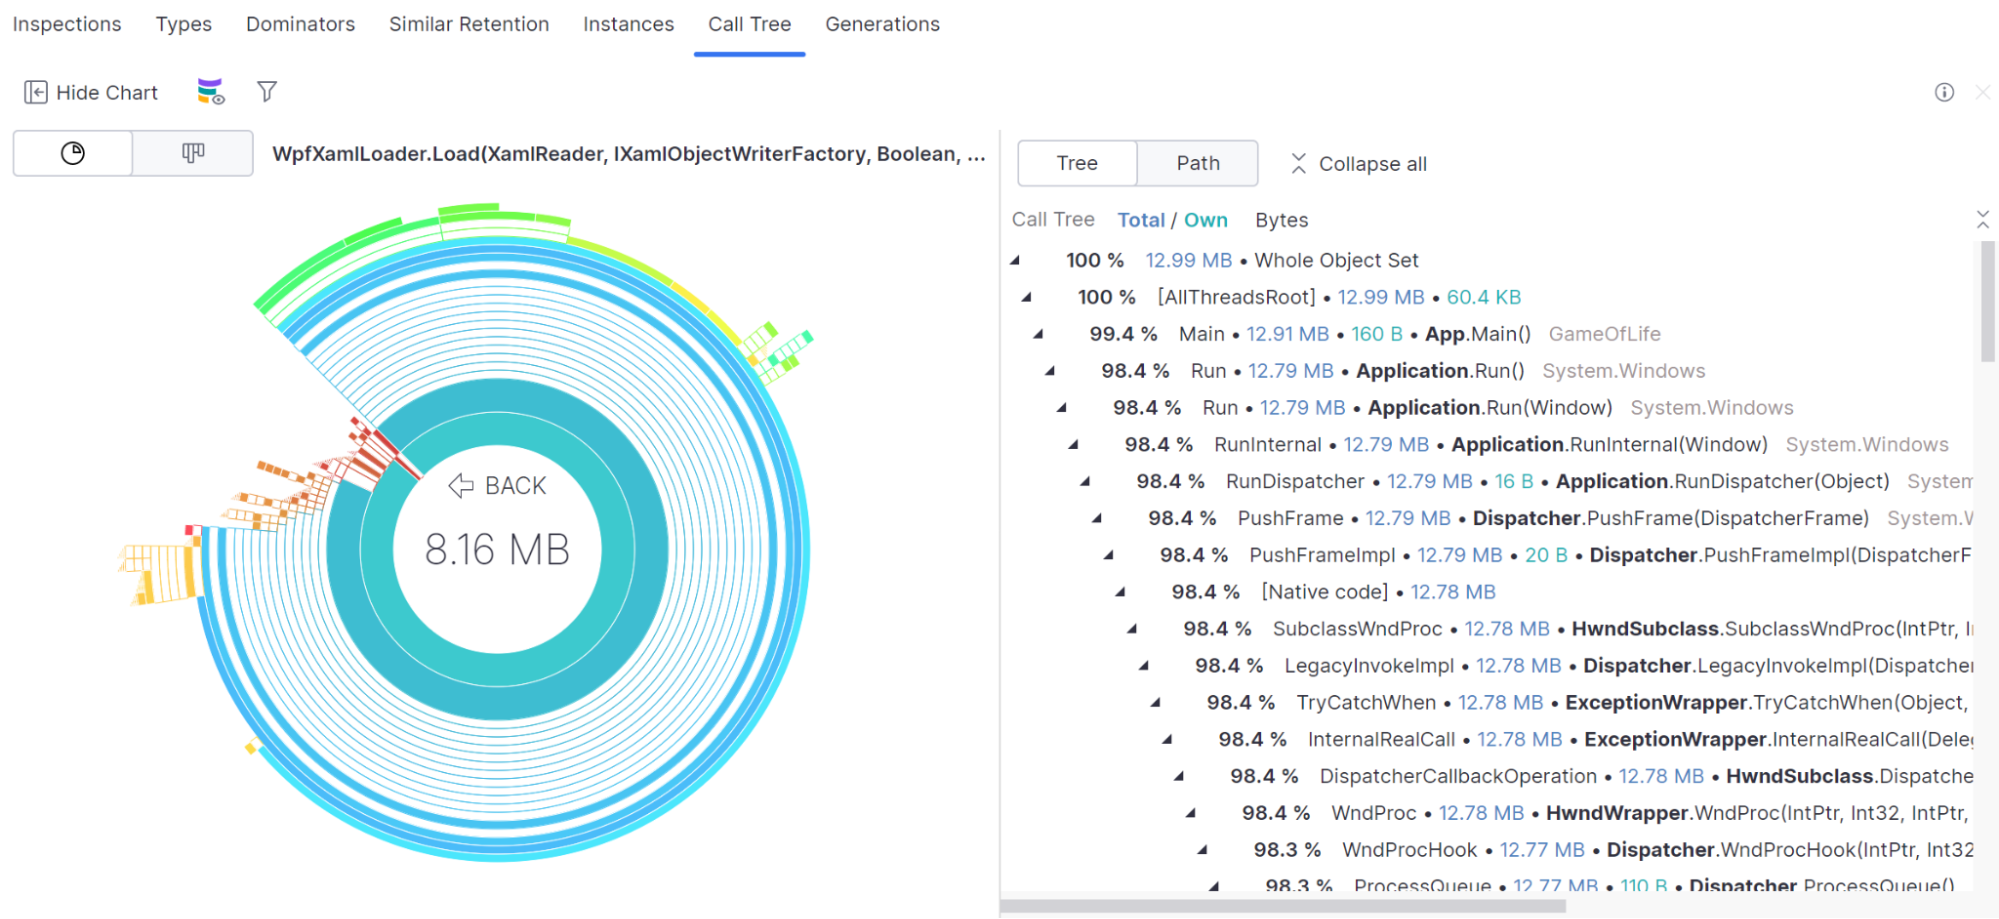Switch to sunburst pie chart view
The image size is (1999, 919).
click(73, 153)
